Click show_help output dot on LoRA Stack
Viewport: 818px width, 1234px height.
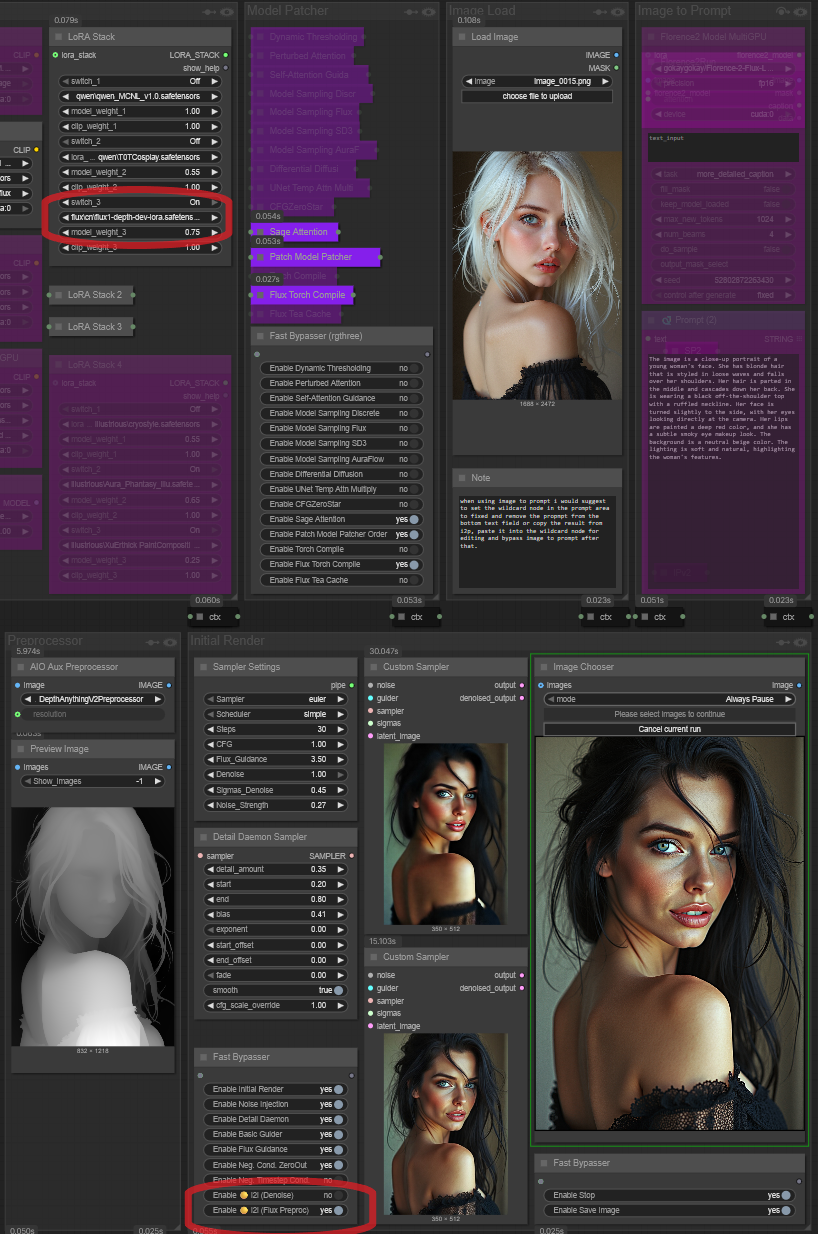coord(226,68)
